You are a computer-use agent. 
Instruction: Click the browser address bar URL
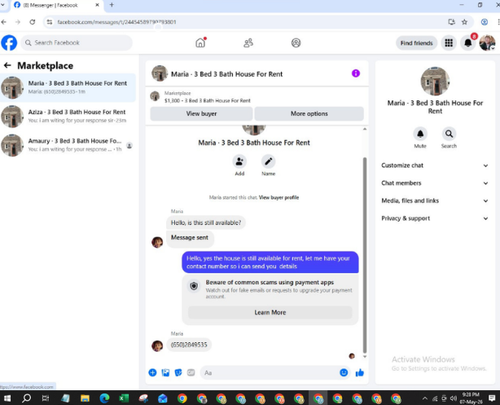(117, 22)
